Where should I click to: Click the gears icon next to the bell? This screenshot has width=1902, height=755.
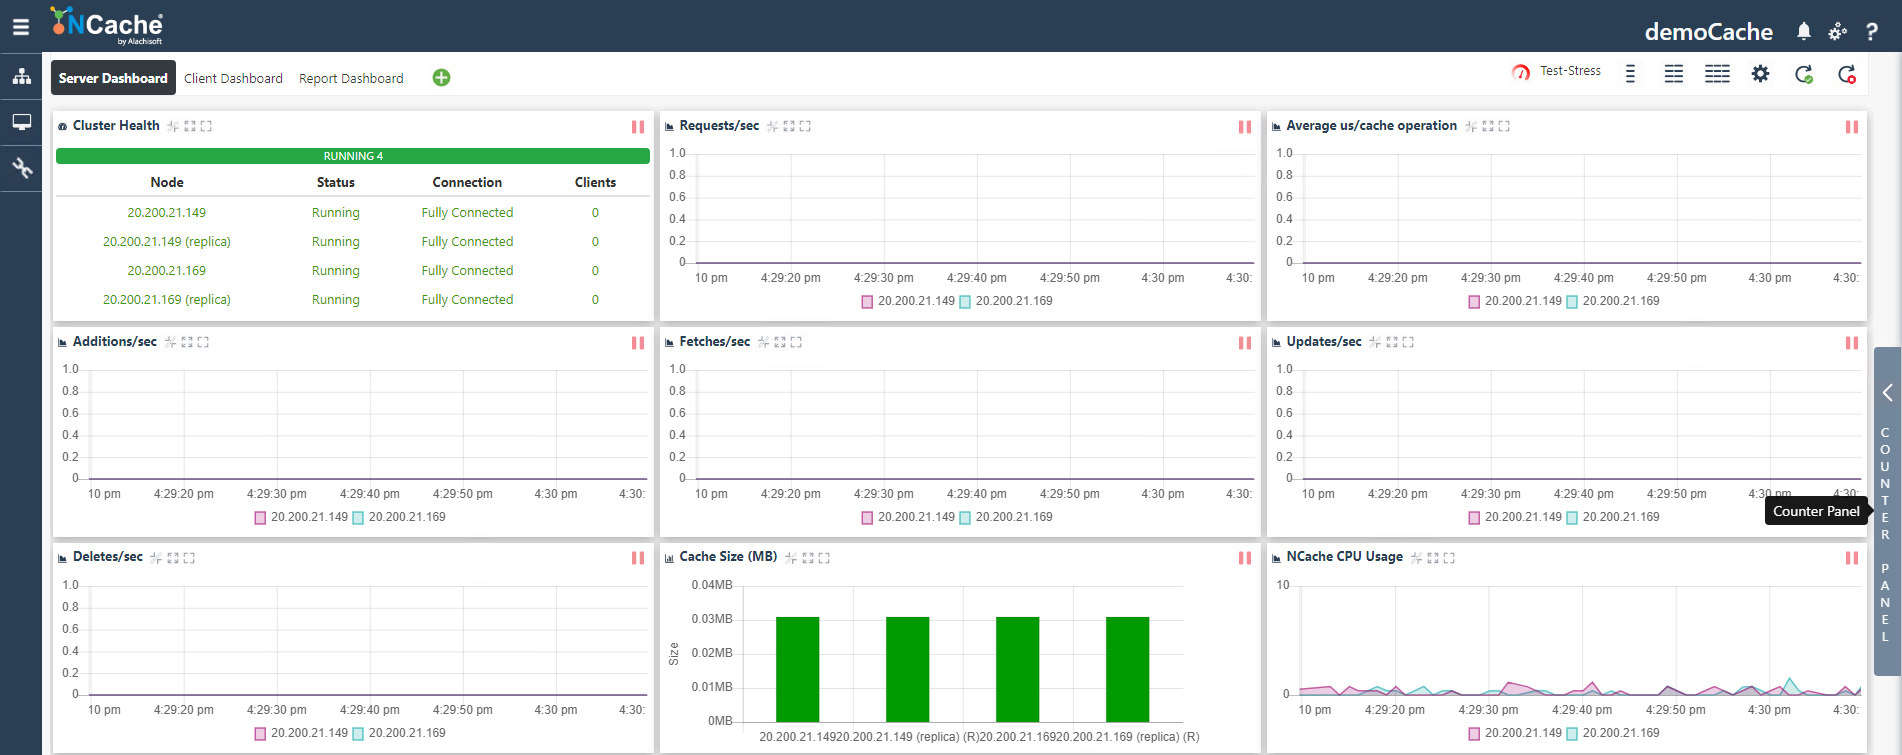coord(1838,31)
